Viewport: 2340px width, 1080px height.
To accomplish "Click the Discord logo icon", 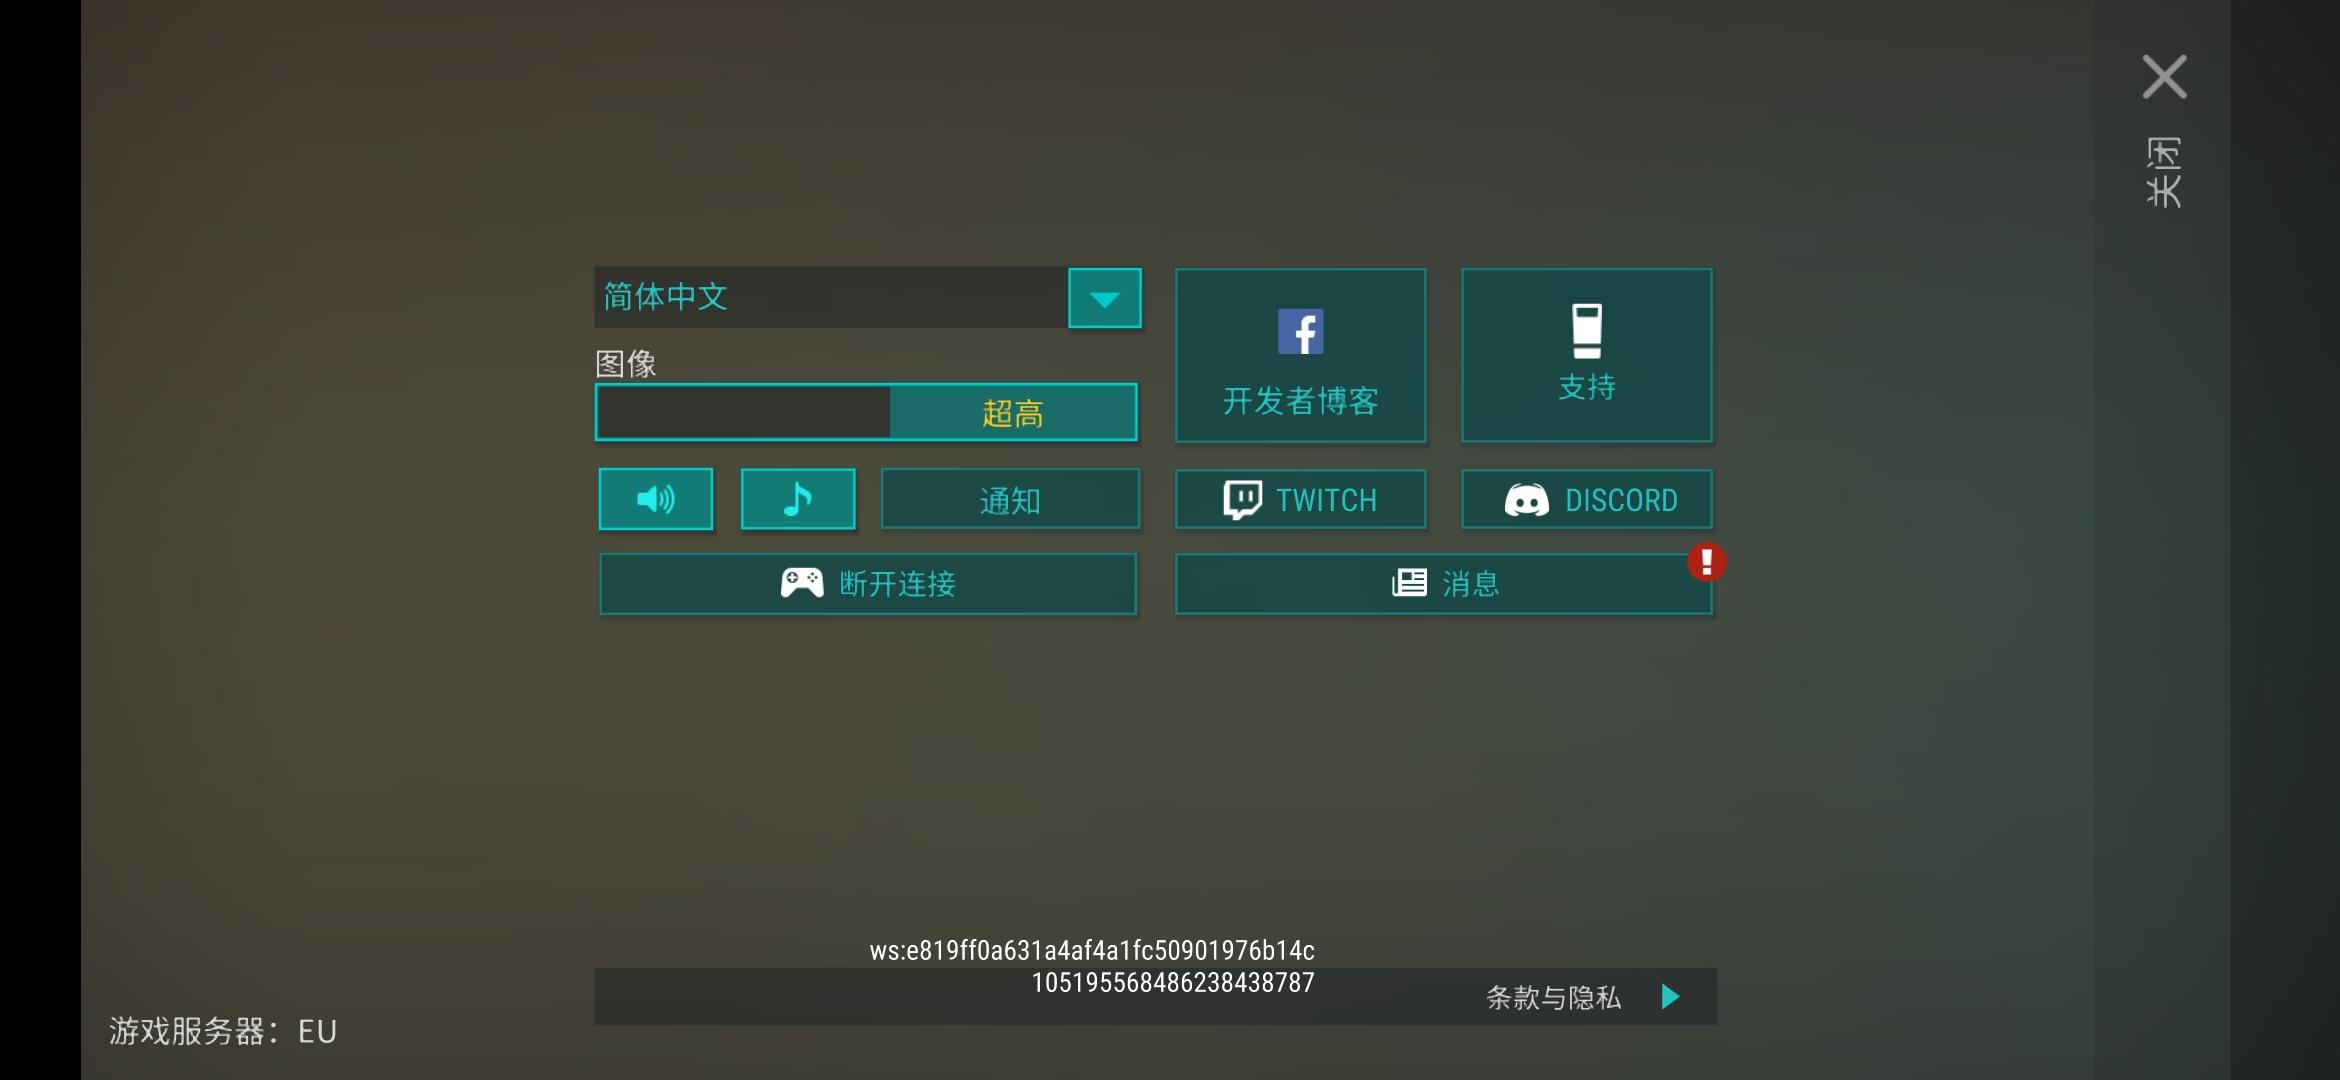I will point(1526,500).
